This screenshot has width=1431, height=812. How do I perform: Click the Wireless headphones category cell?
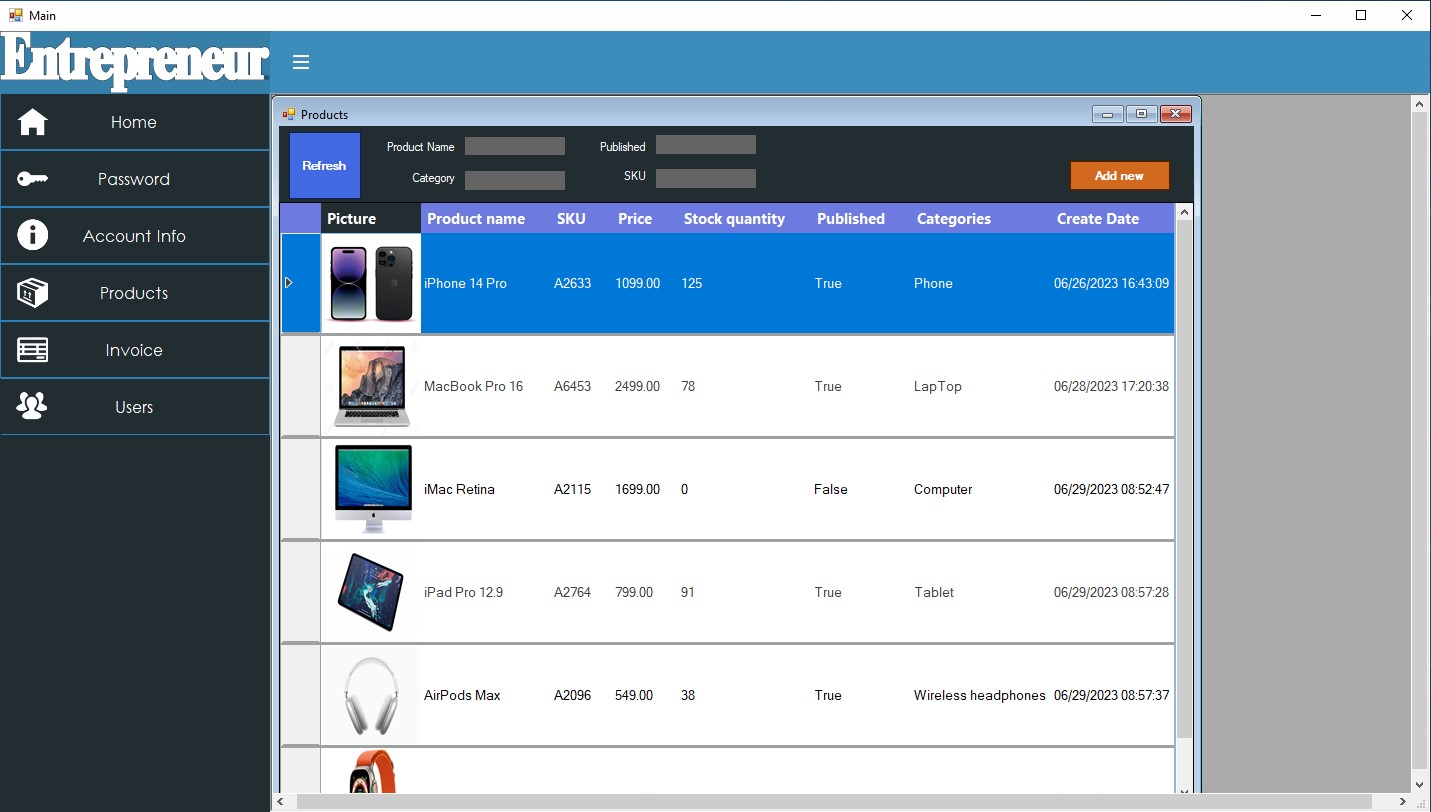tap(981, 695)
